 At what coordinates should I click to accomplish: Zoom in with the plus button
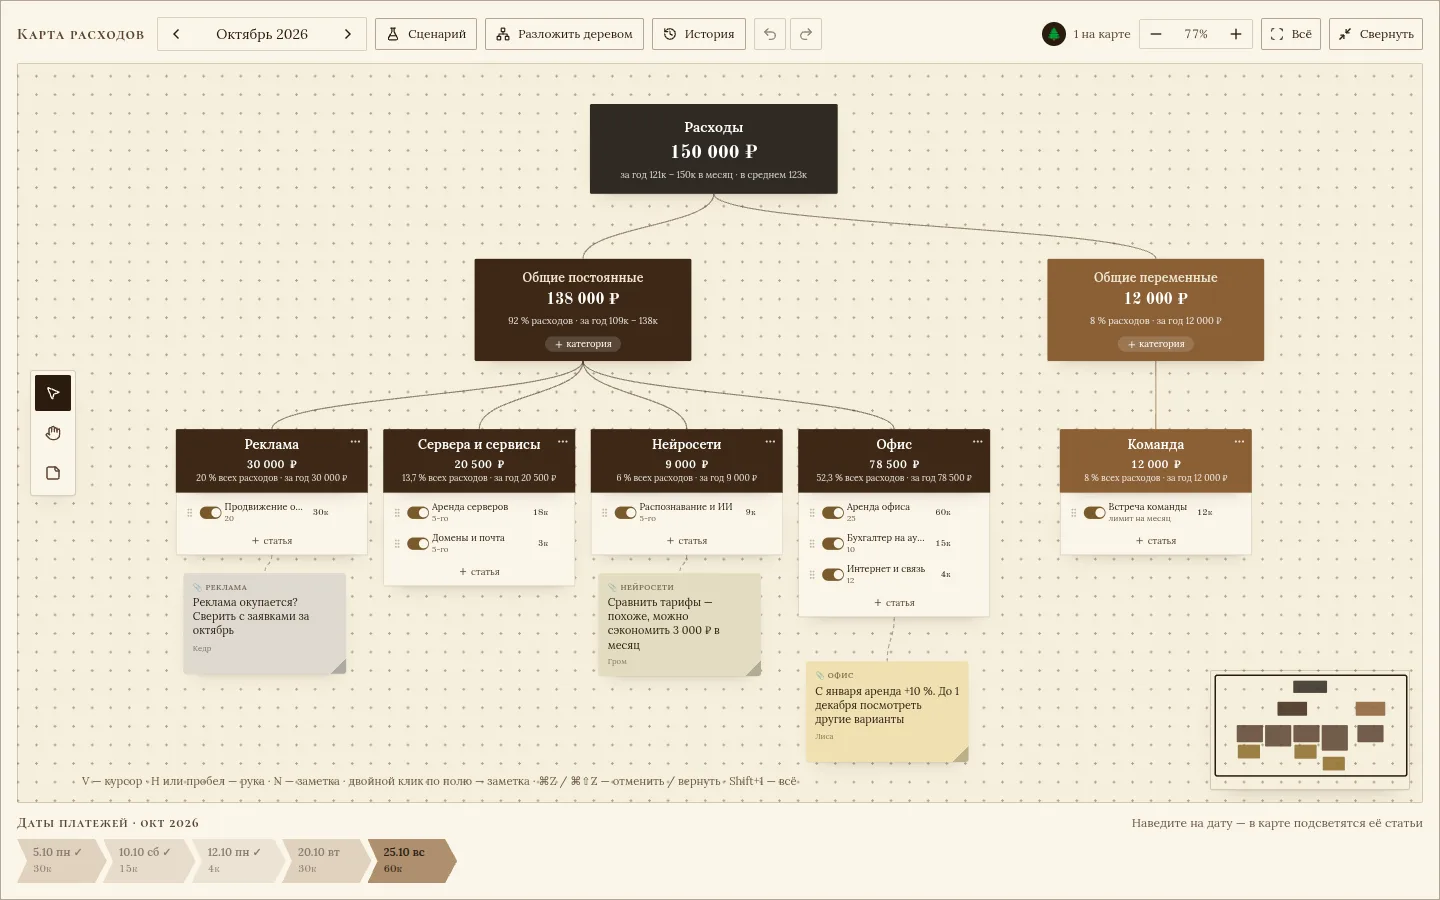click(1236, 34)
